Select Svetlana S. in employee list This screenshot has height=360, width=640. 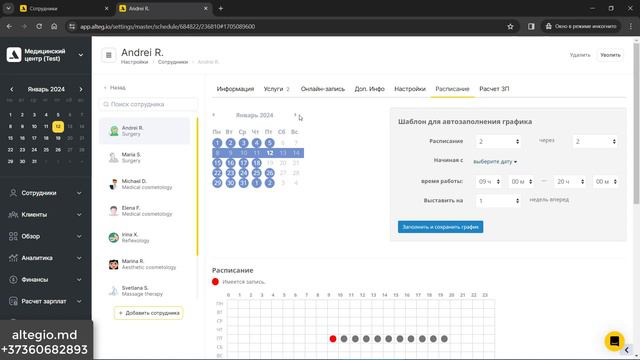144,291
